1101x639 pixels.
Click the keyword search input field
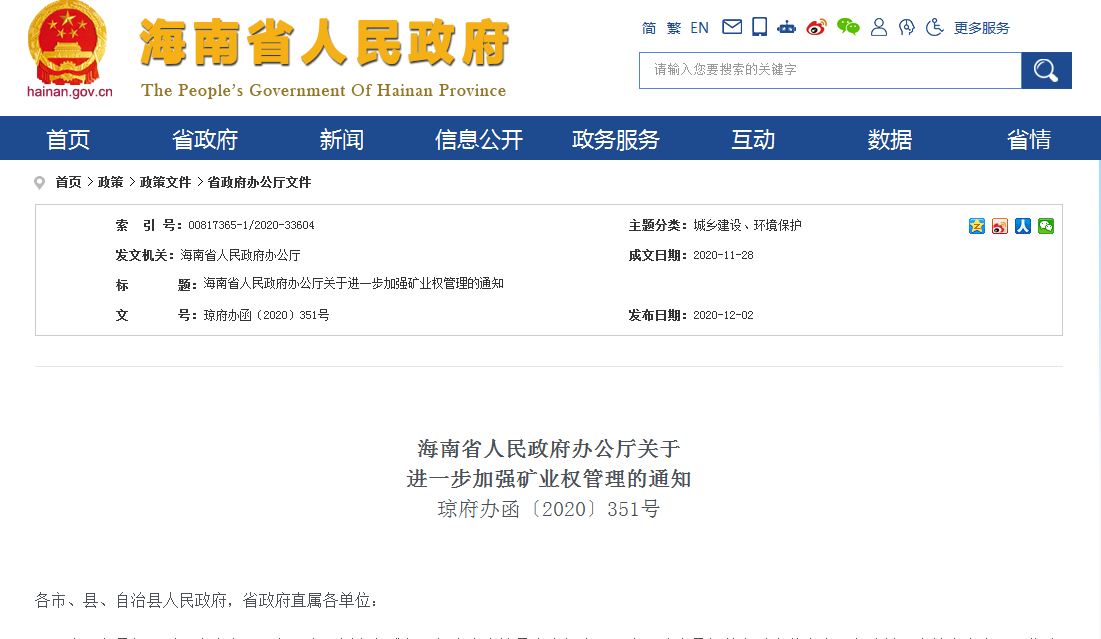pos(829,70)
